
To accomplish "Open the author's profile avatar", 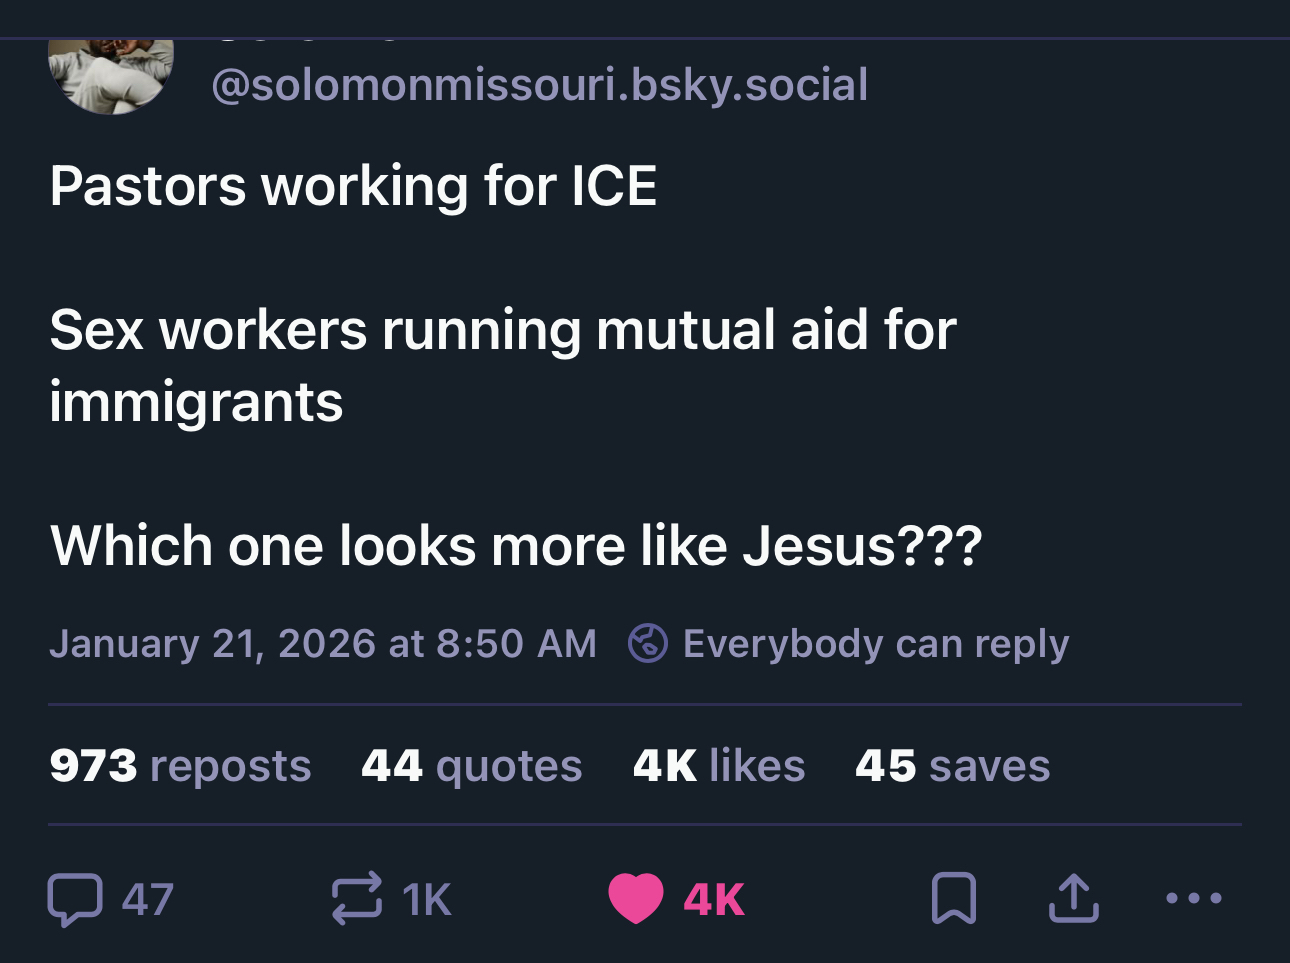I will tap(111, 75).
